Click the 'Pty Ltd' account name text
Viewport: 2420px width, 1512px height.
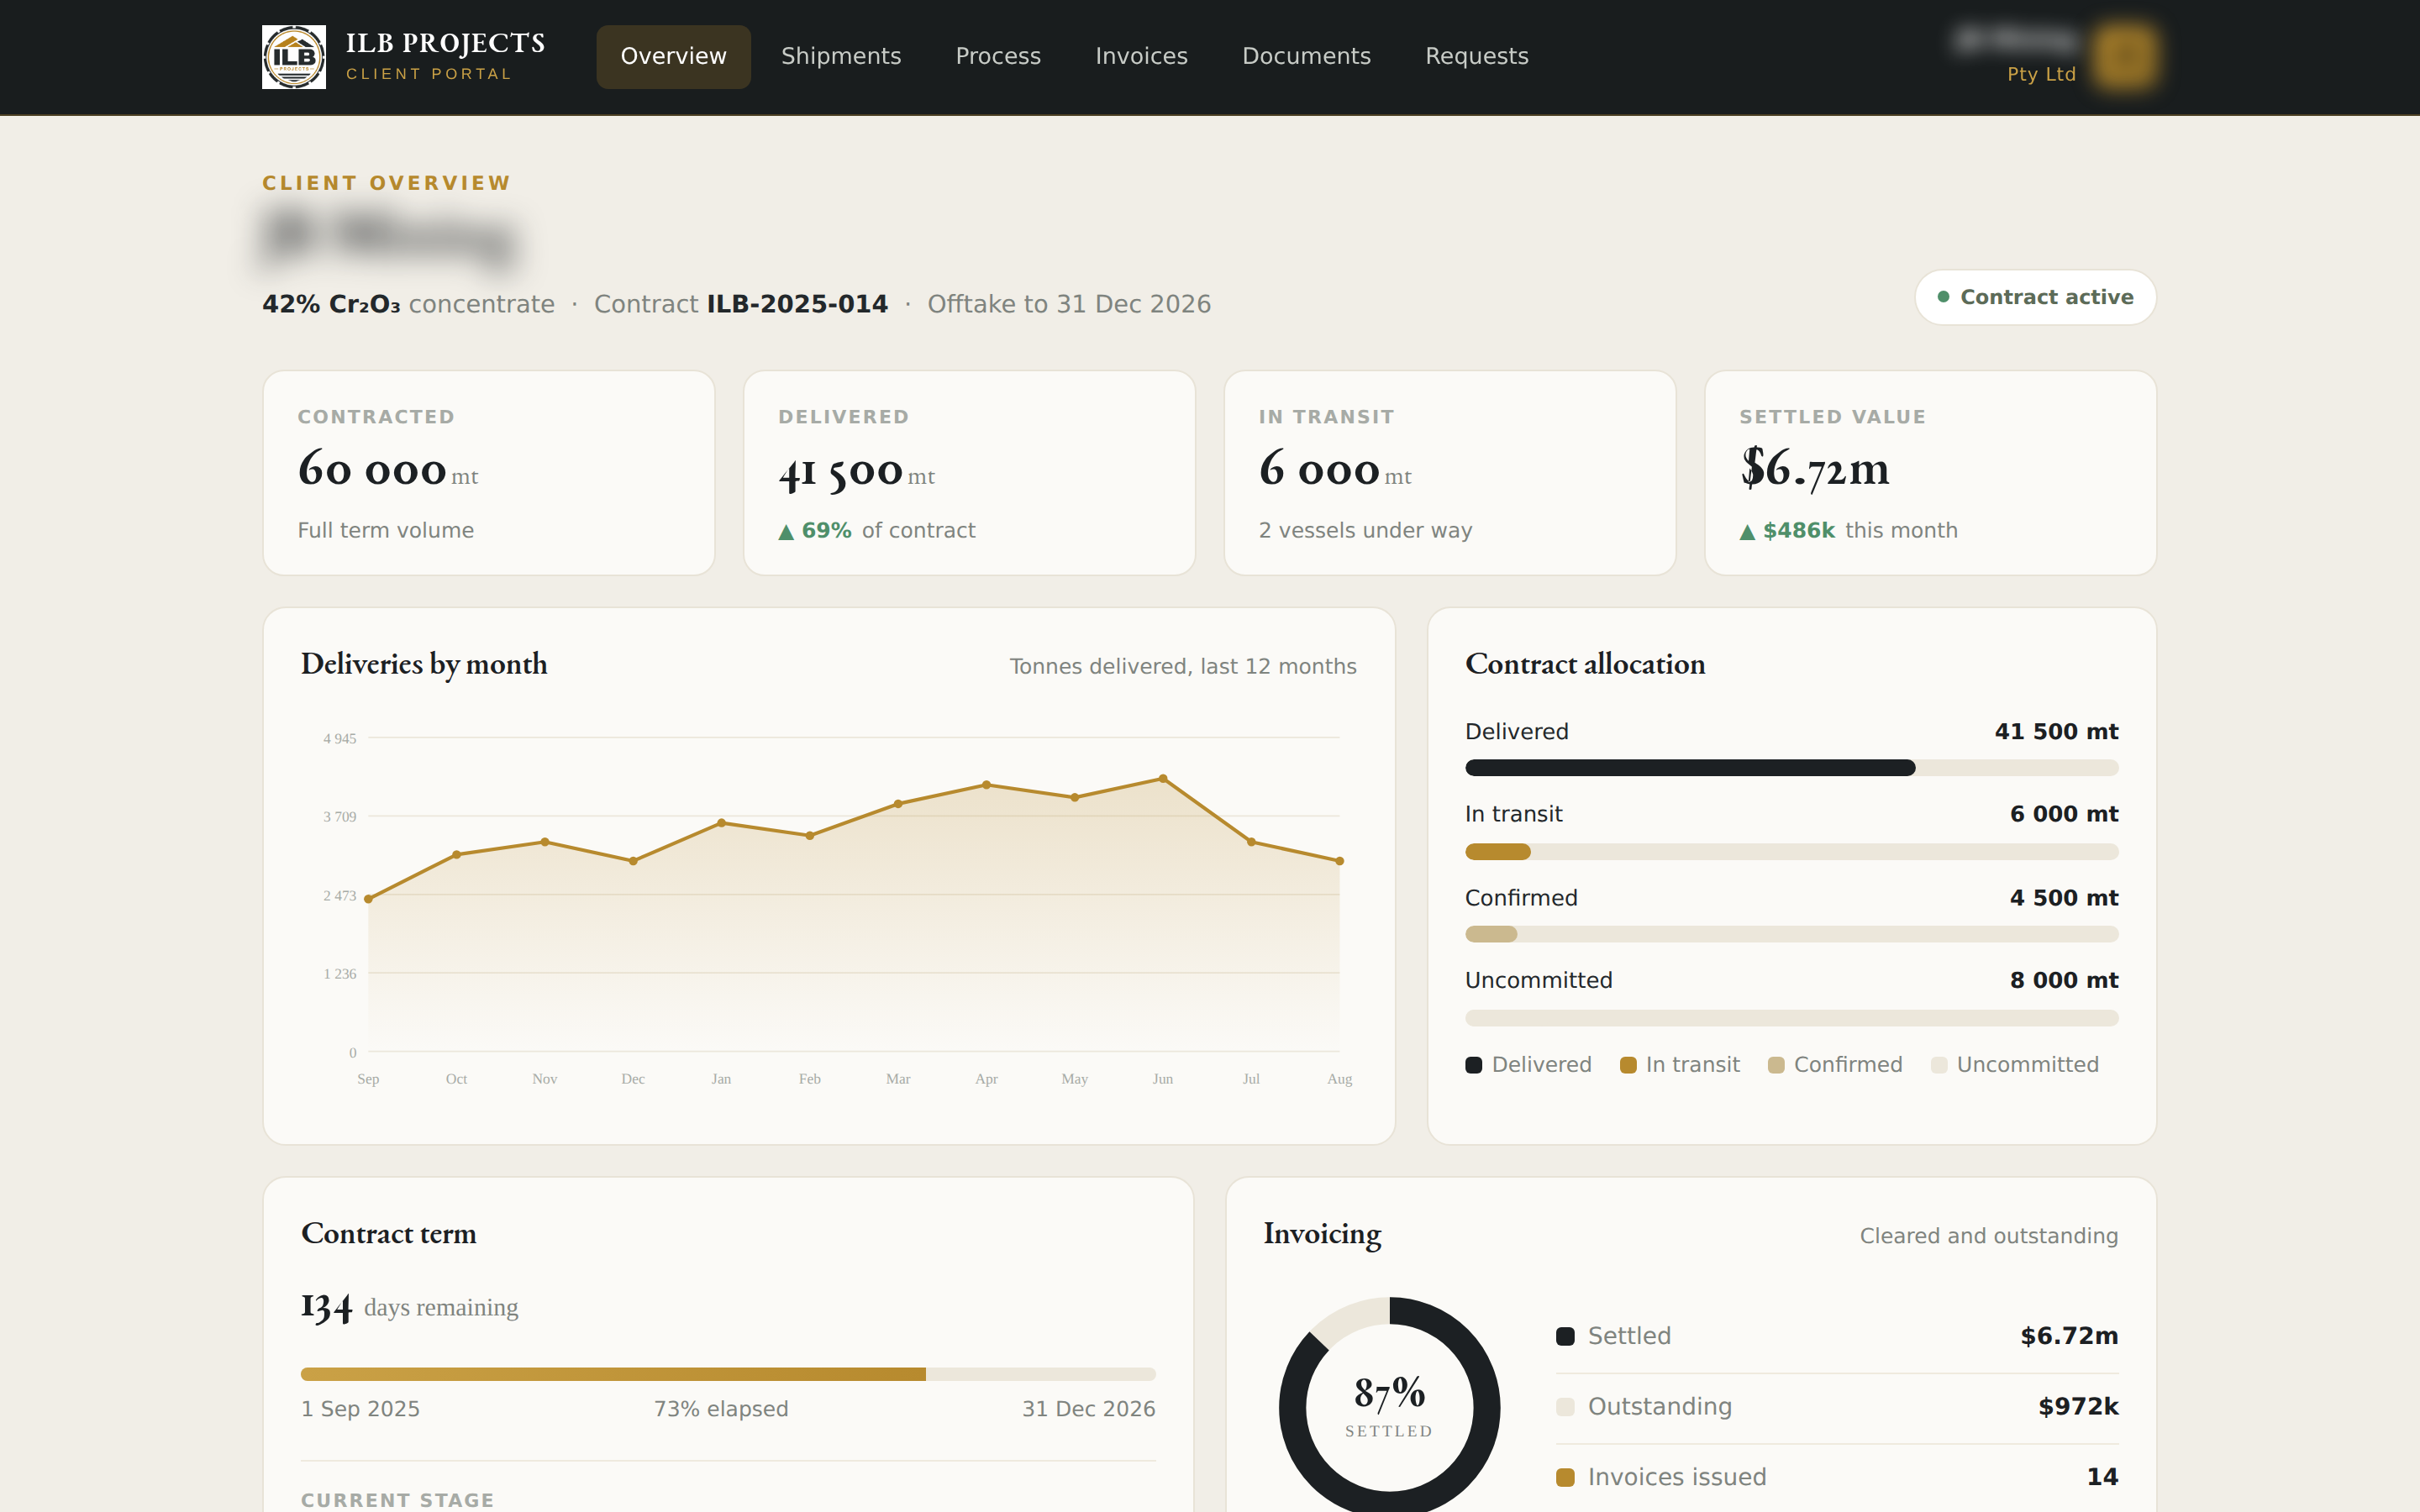point(2041,74)
